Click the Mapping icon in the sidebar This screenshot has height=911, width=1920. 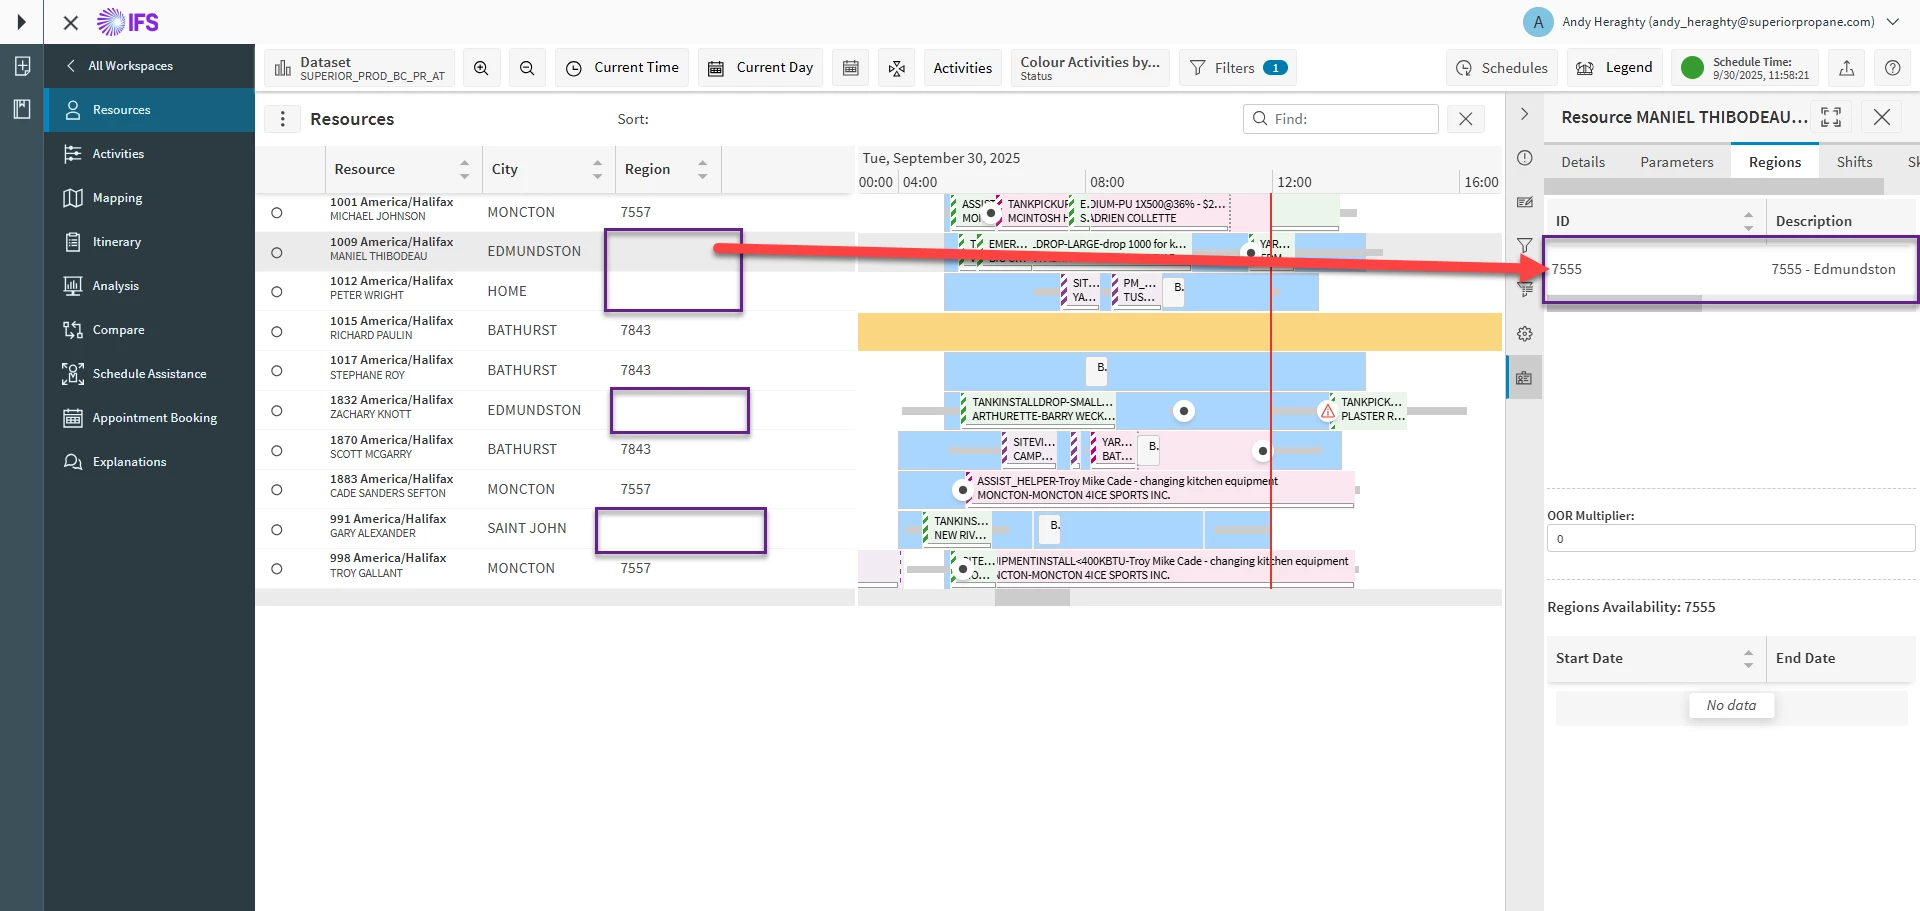(73, 198)
